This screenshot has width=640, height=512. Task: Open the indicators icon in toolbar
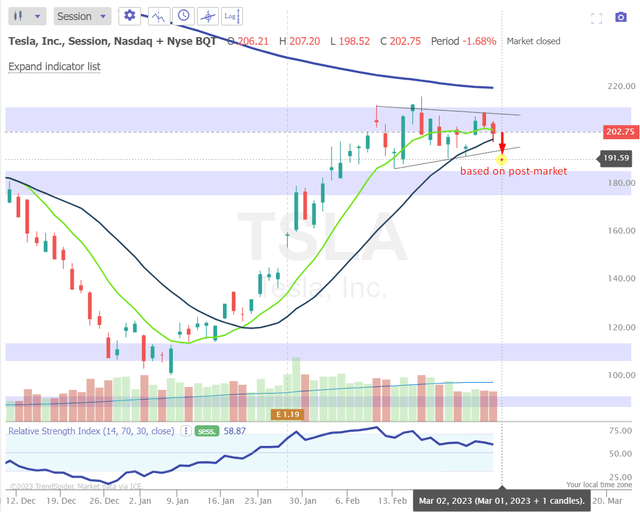click(x=158, y=16)
